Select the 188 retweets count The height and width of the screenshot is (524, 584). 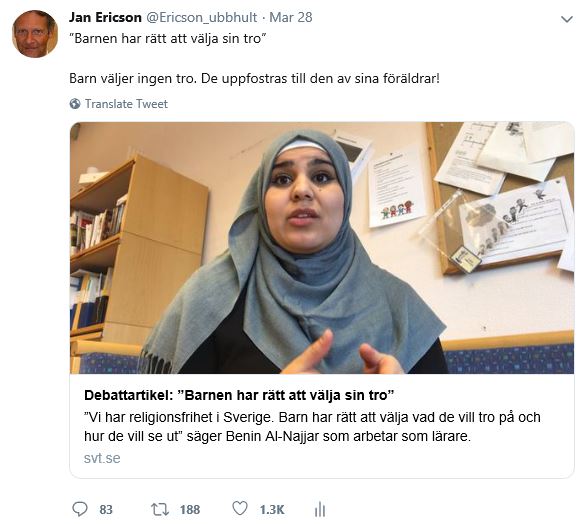(190, 509)
